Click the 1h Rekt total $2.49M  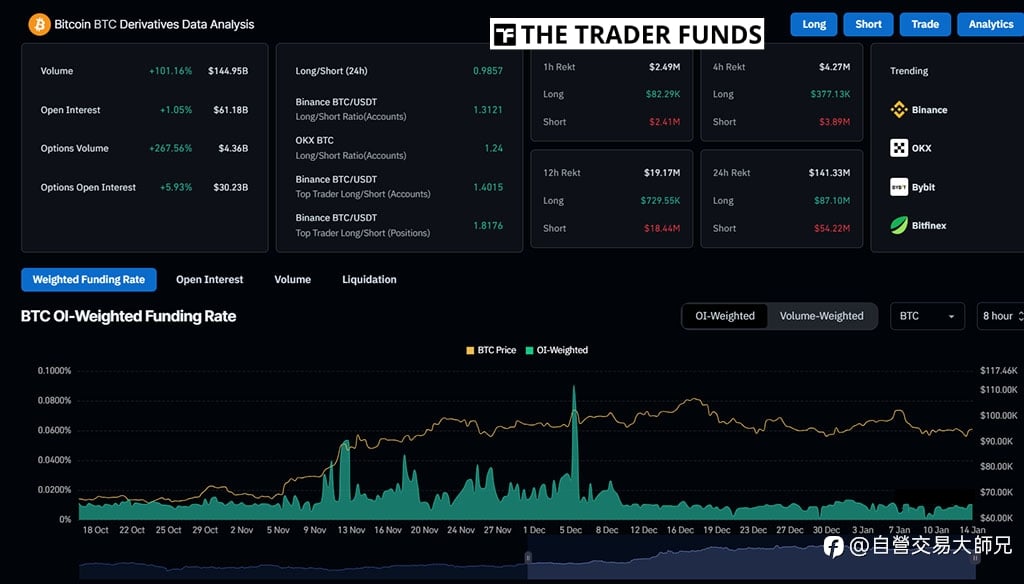tap(664, 67)
